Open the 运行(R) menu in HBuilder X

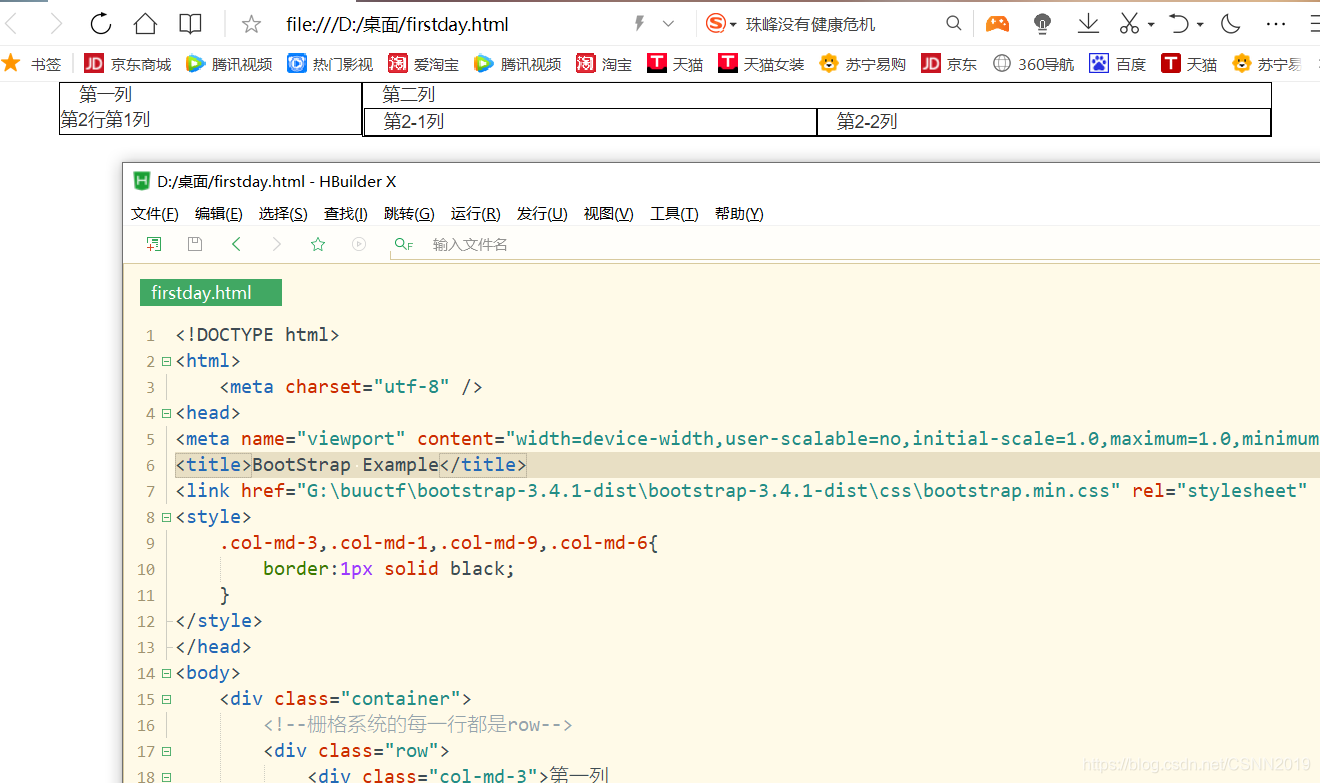tap(476, 213)
